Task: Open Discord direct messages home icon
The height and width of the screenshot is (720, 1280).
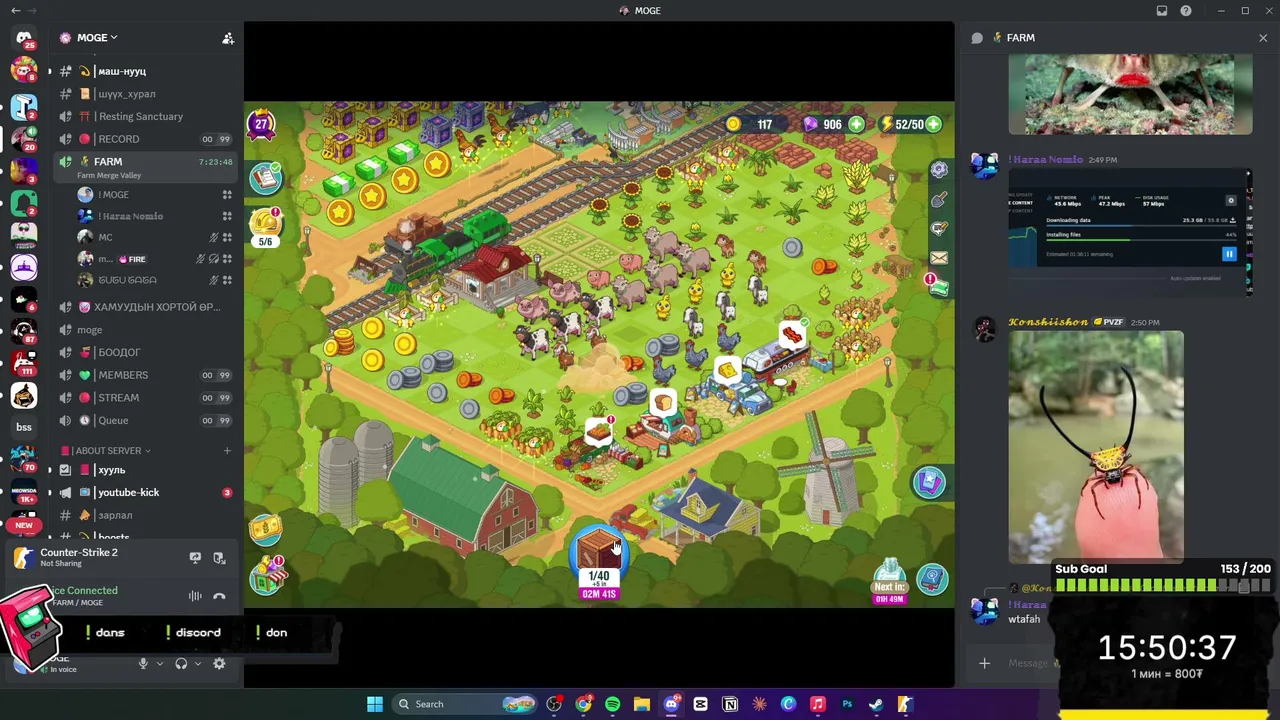Action: [x=24, y=38]
